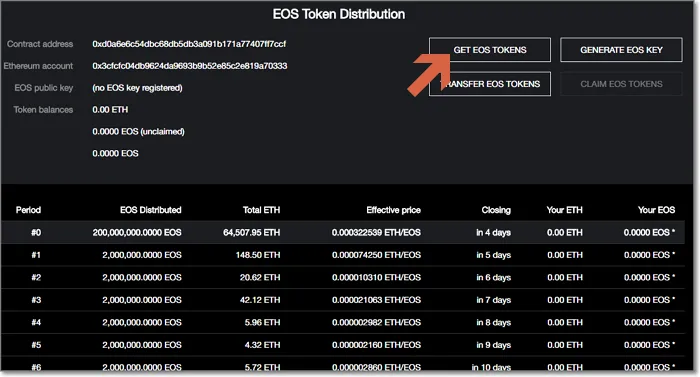Select period #2 row label
This screenshot has width=700, height=377.
tap(36, 277)
